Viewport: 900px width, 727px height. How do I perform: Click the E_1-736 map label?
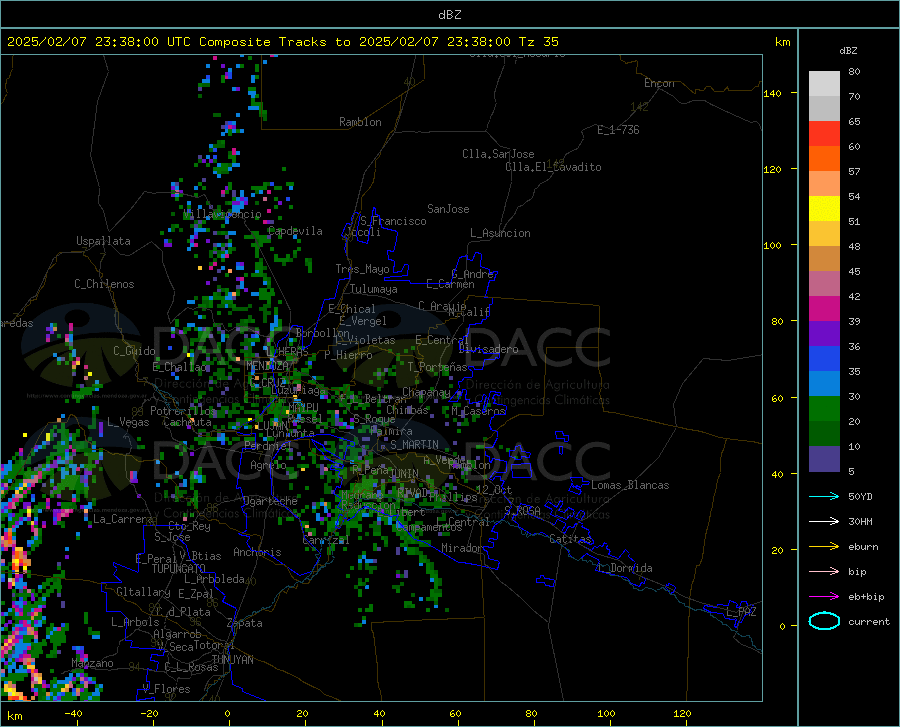618,130
